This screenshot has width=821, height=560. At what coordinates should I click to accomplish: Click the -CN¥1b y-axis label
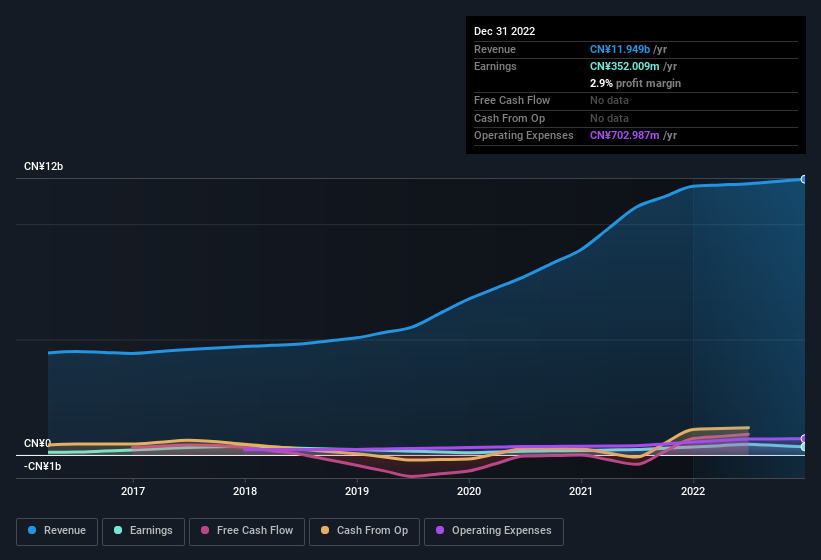pyautogui.click(x=42, y=466)
